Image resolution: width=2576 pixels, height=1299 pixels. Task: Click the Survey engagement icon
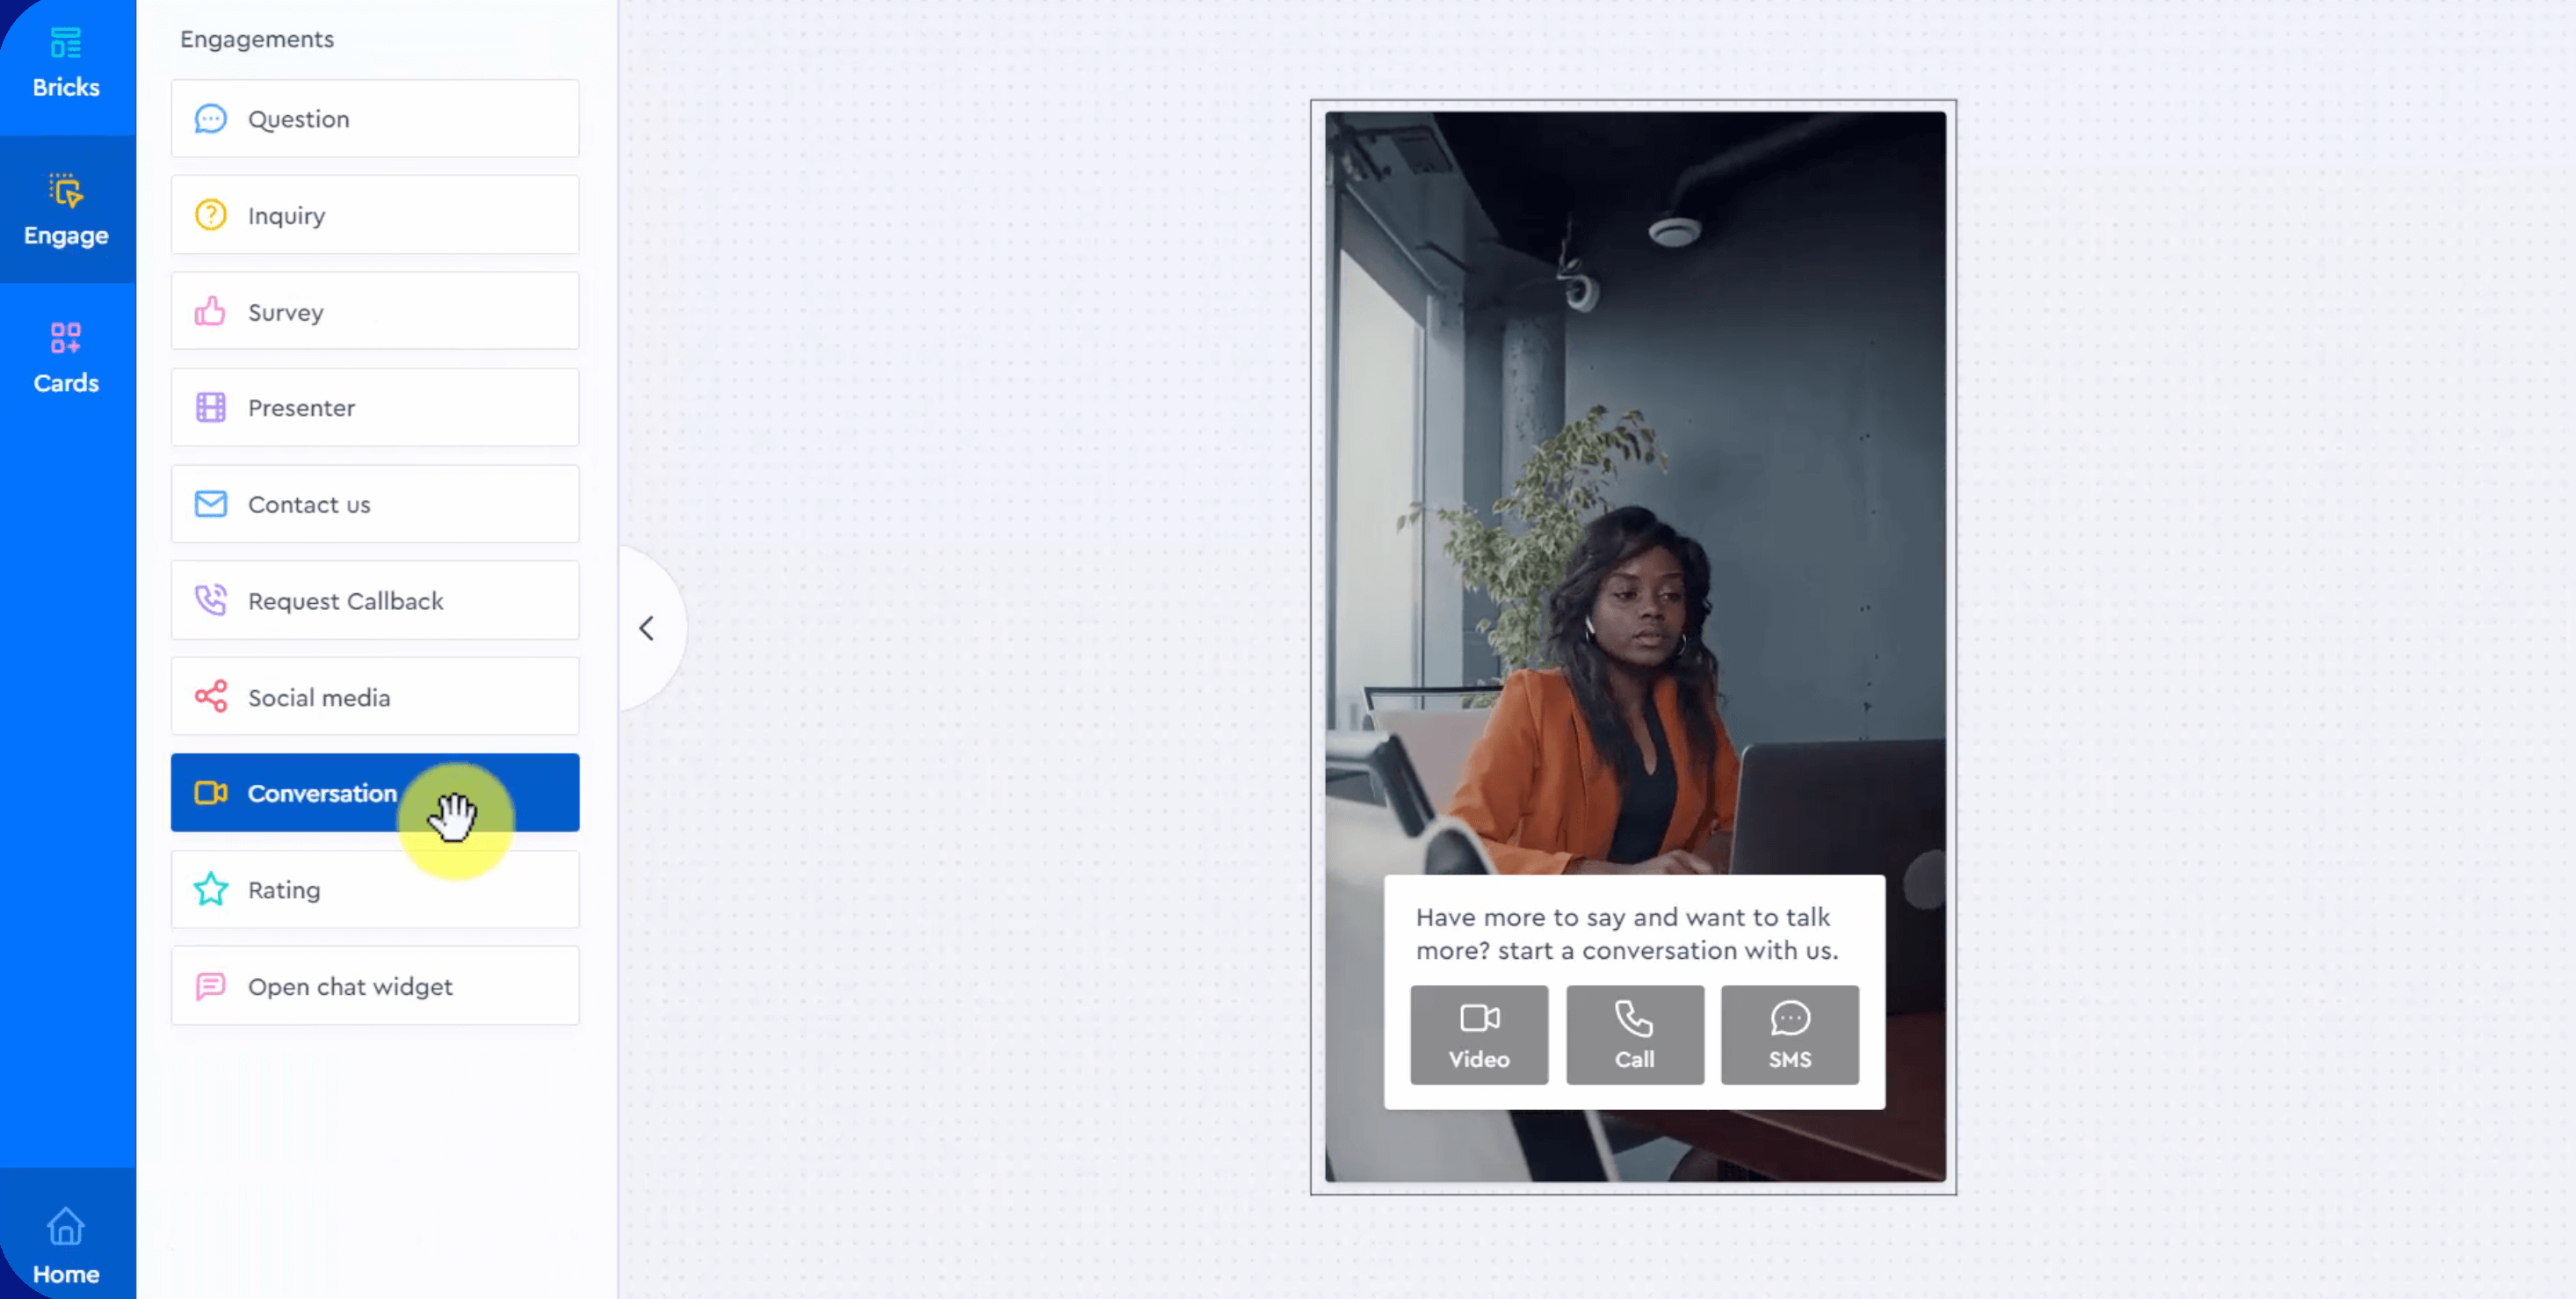click(x=210, y=311)
